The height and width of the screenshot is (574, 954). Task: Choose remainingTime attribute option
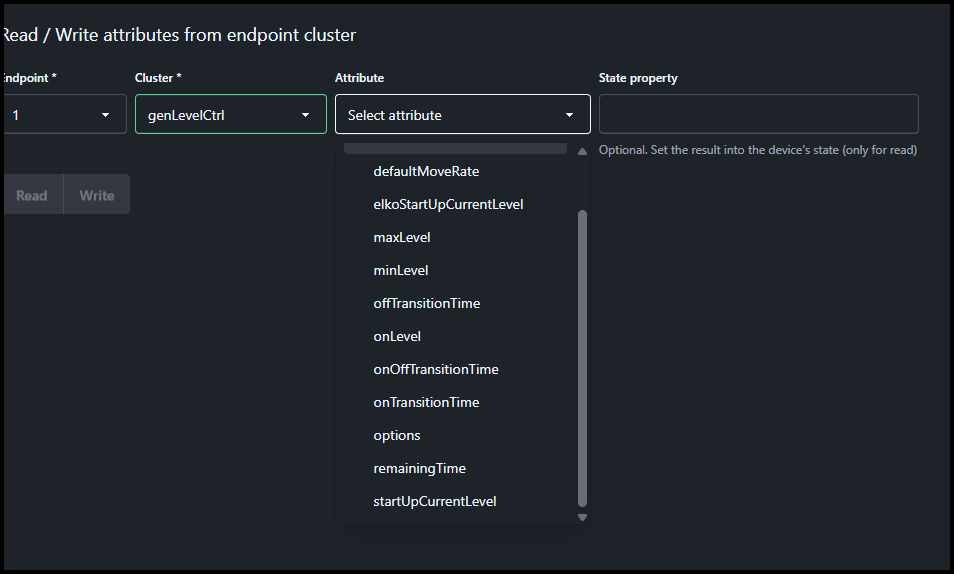point(420,468)
